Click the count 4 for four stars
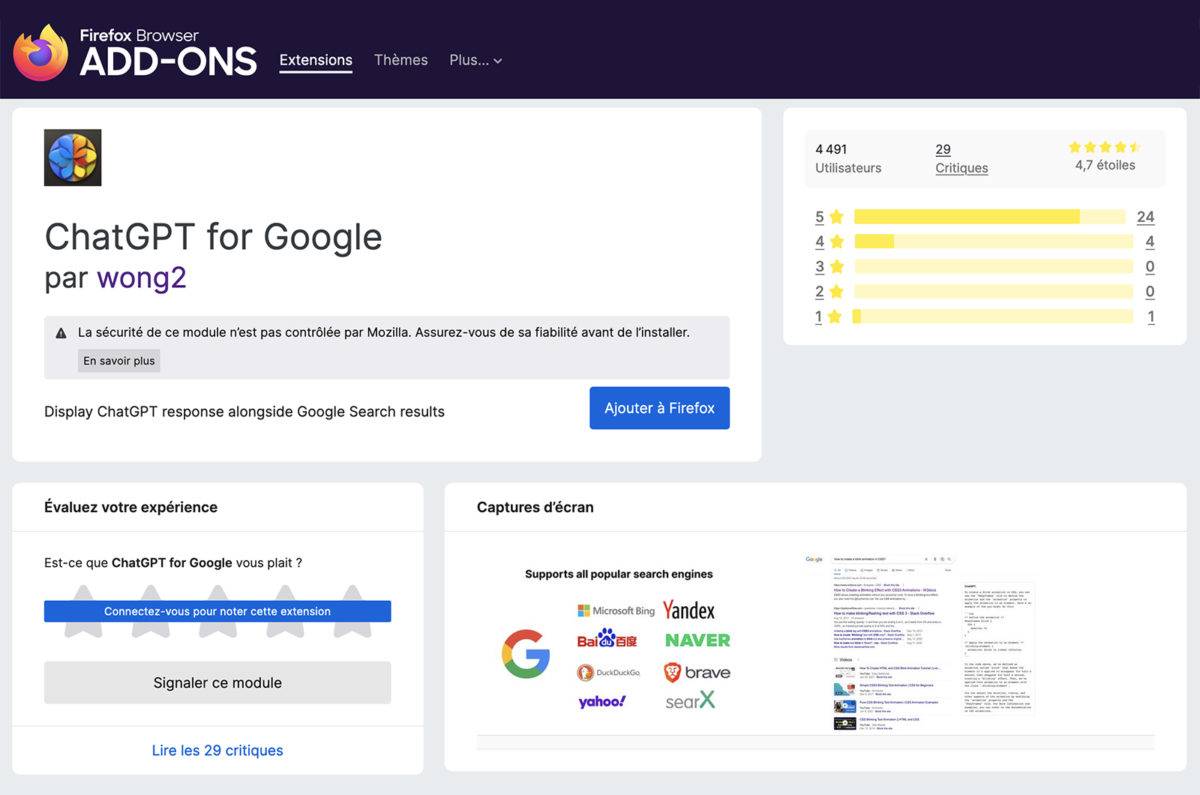Viewport: 1200px width, 795px height. point(1150,242)
